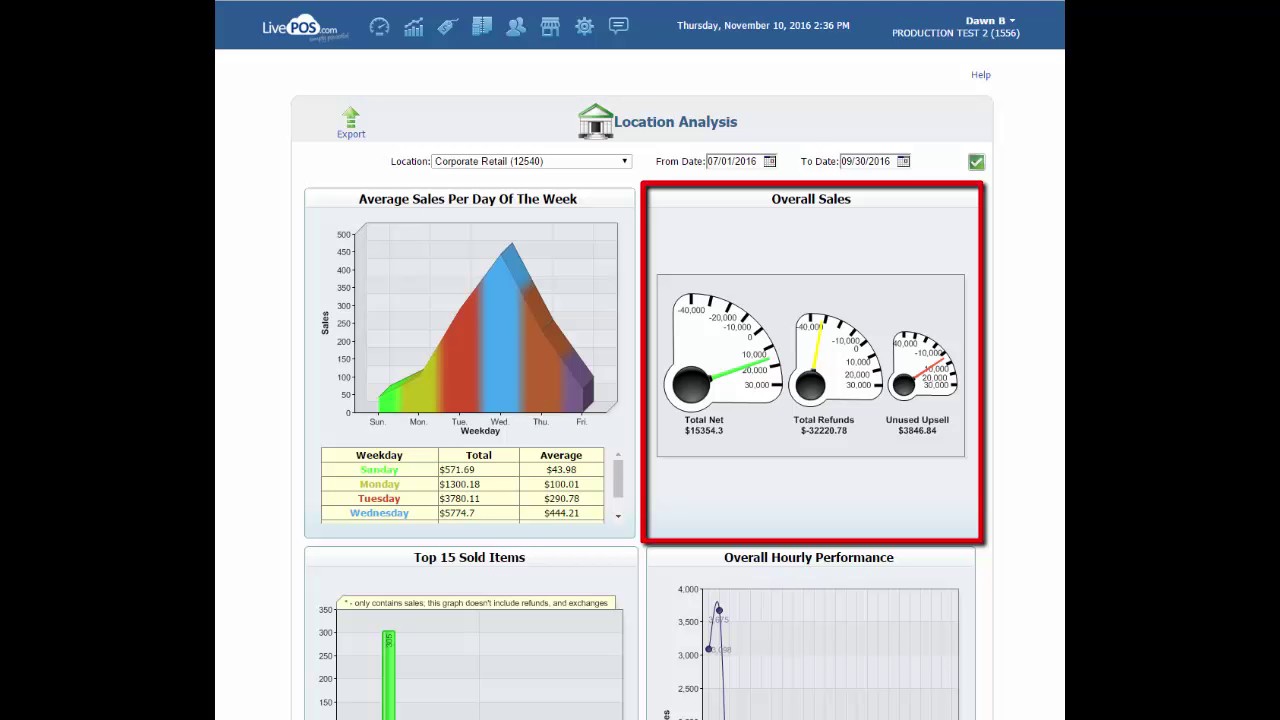The height and width of the screenshot is (720, 1280).
Task: Click the Weekday column header
Action: (379, 455)
